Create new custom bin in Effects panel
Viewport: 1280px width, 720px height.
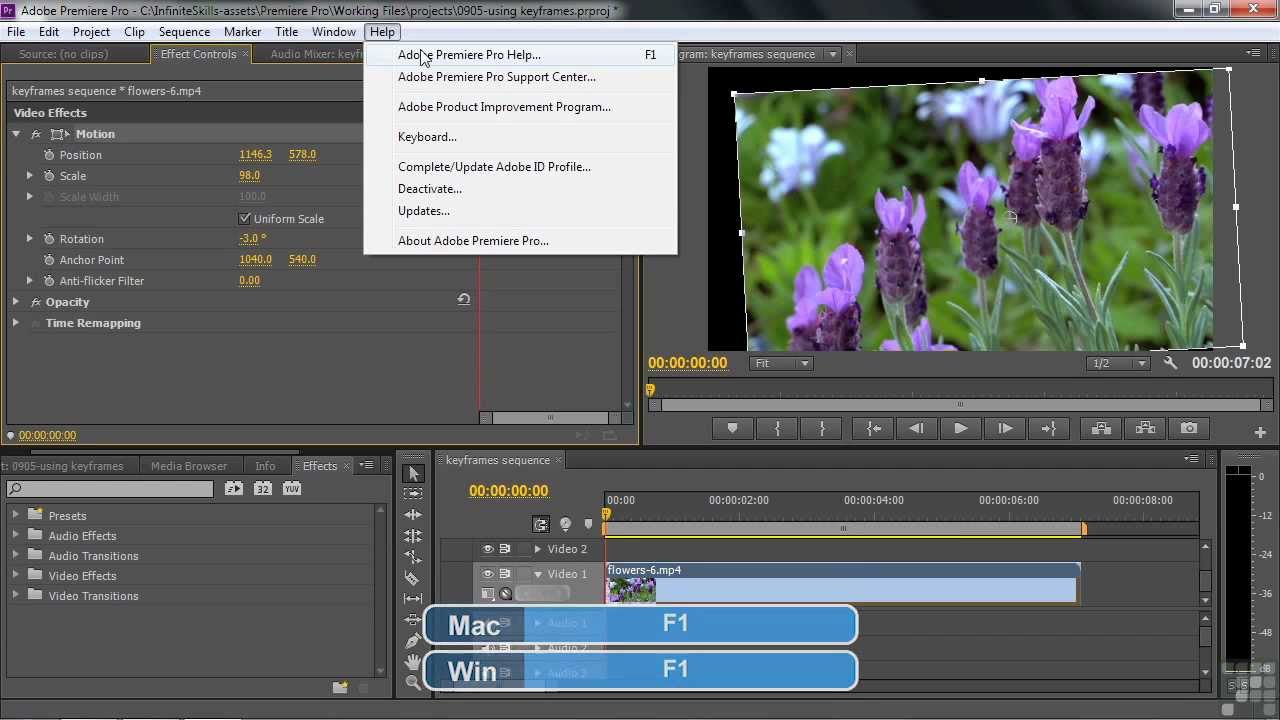(340, 687)
